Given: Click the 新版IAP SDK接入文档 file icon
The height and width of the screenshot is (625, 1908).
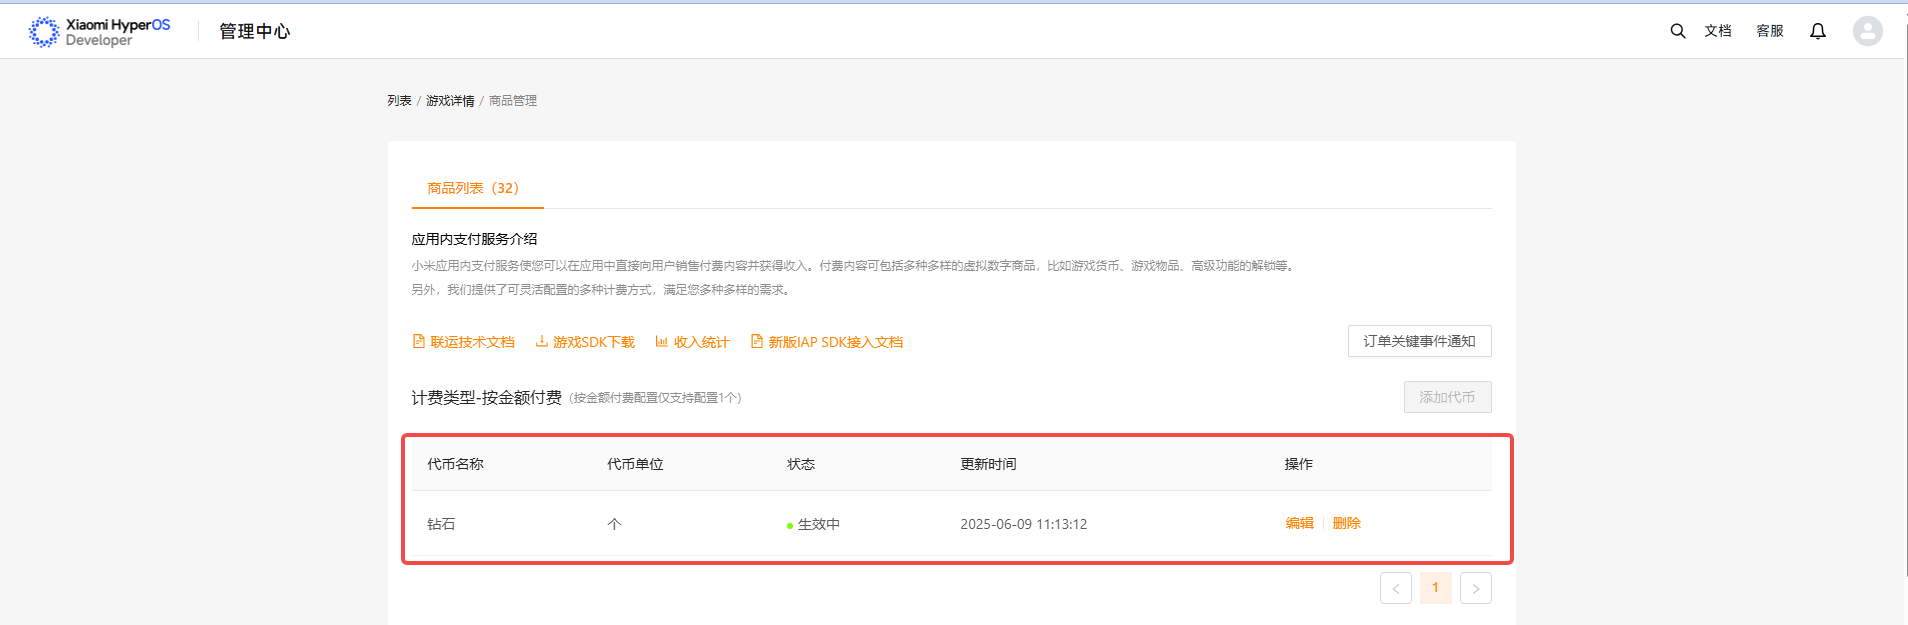Looking at the screenshot, I should point(757,341).
